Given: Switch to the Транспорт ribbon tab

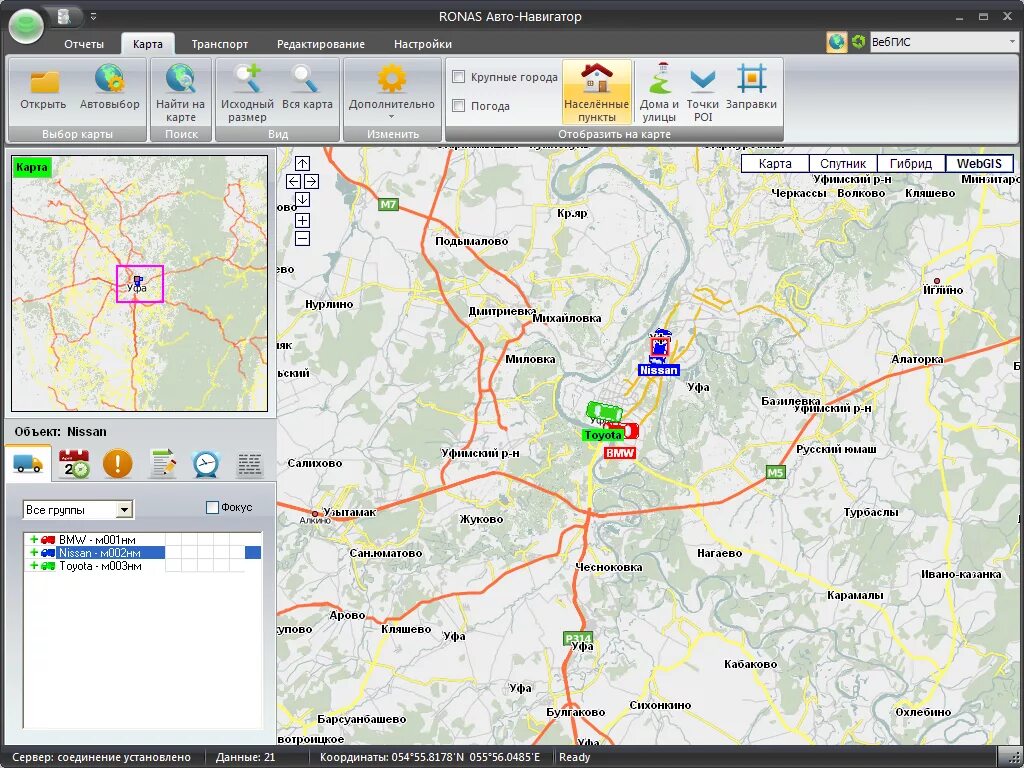Looking at the screenshot, I should [x=219, y=44].
